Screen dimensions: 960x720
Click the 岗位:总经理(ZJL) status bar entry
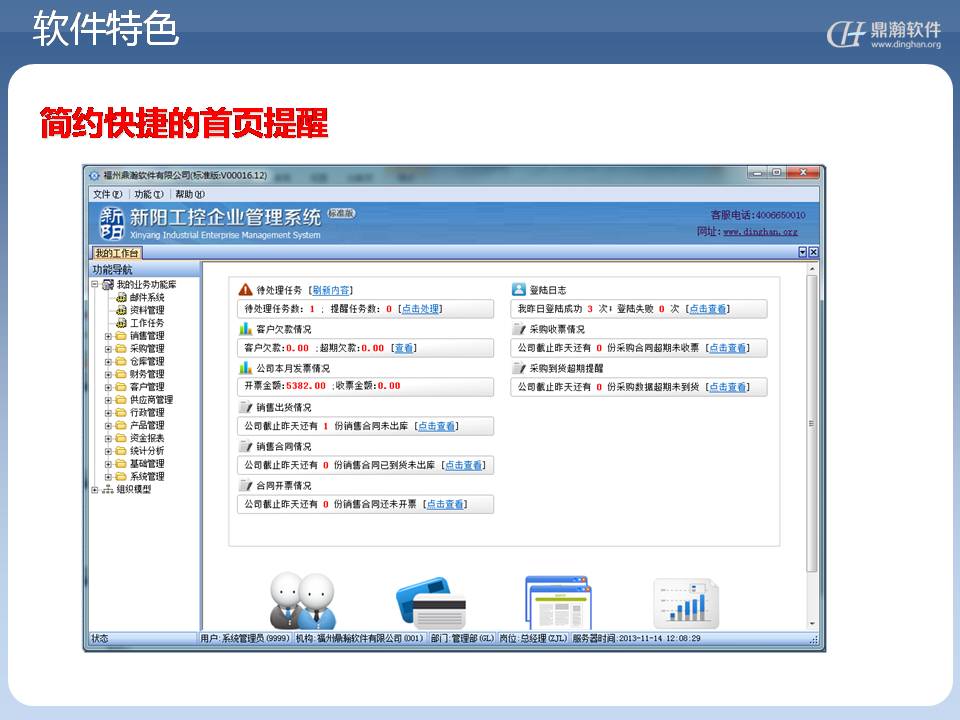click(x=533, y=639)
